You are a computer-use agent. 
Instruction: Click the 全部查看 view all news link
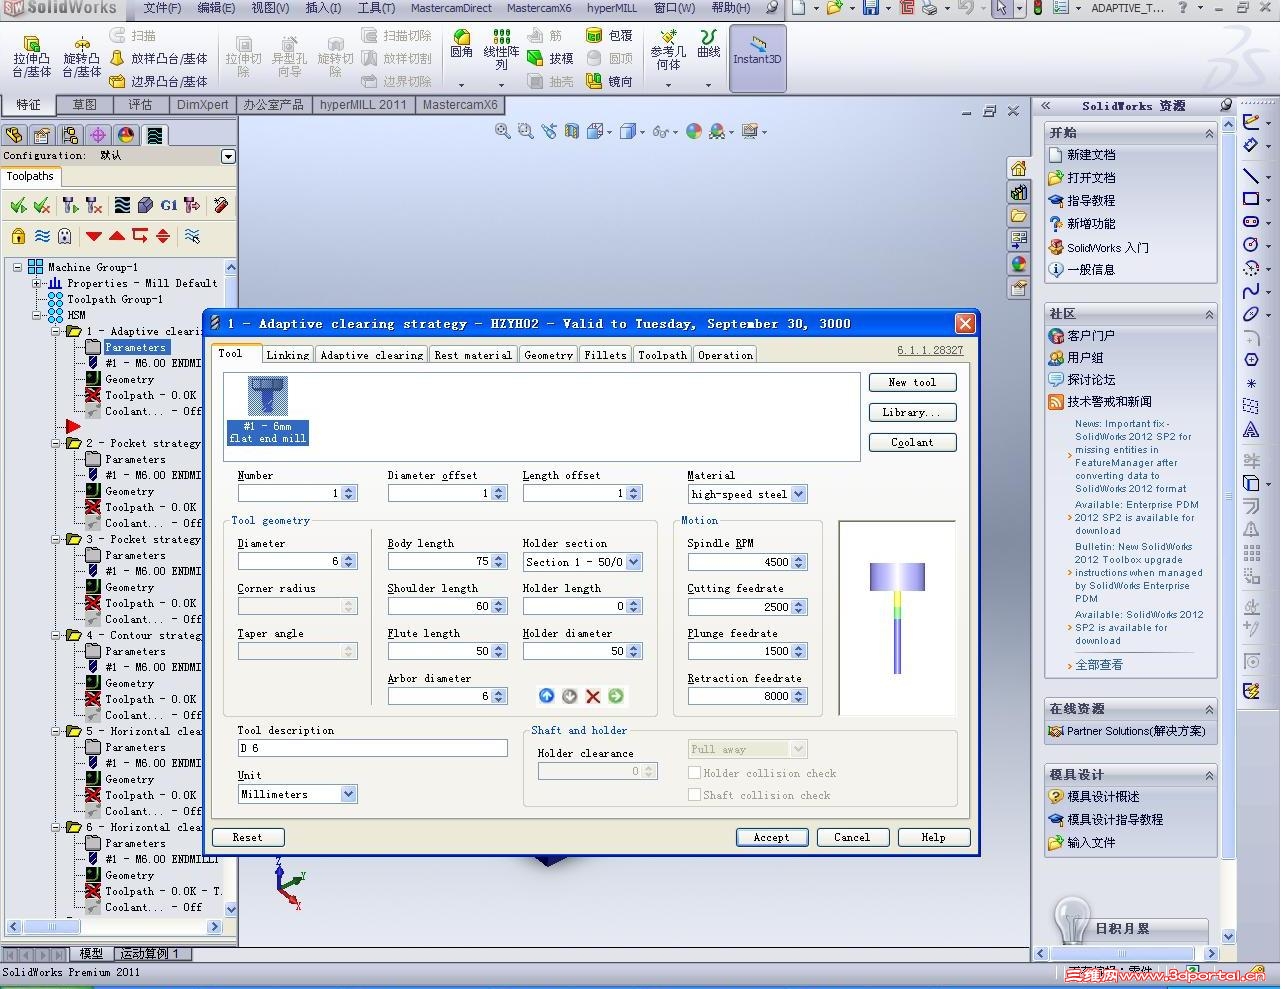point(1098,665)
